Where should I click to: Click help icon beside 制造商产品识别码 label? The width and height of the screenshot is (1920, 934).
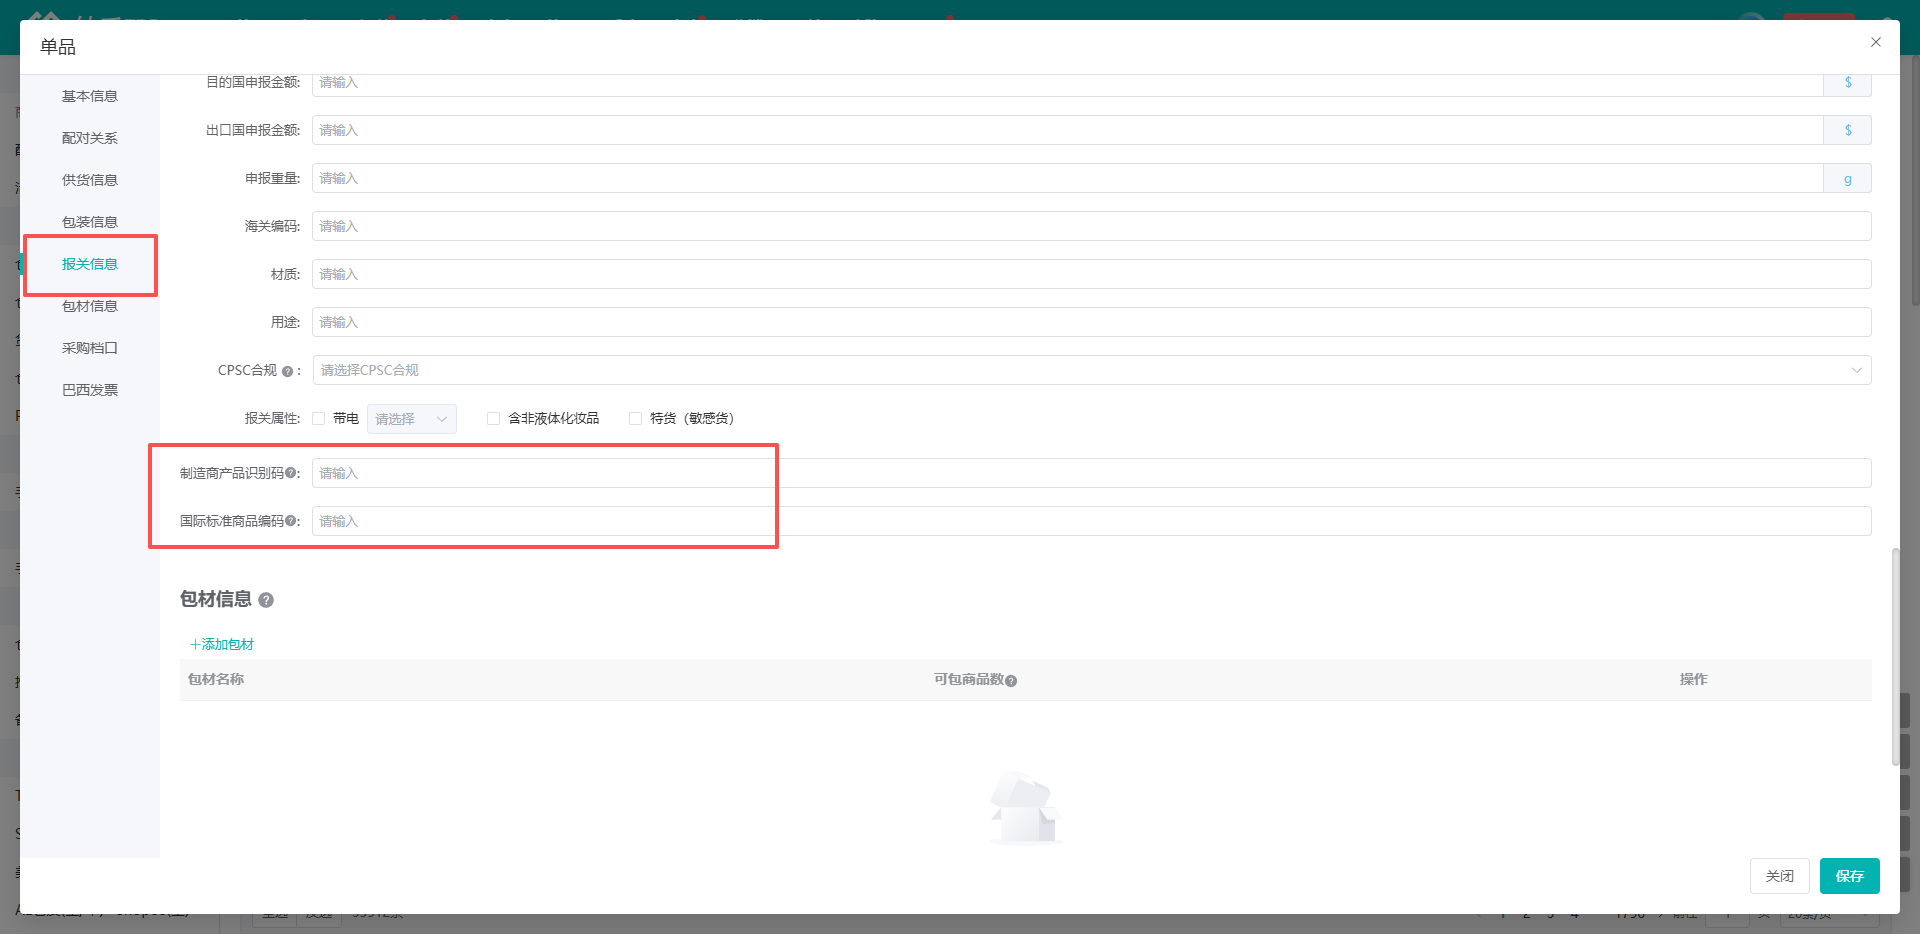pos(290,473)
